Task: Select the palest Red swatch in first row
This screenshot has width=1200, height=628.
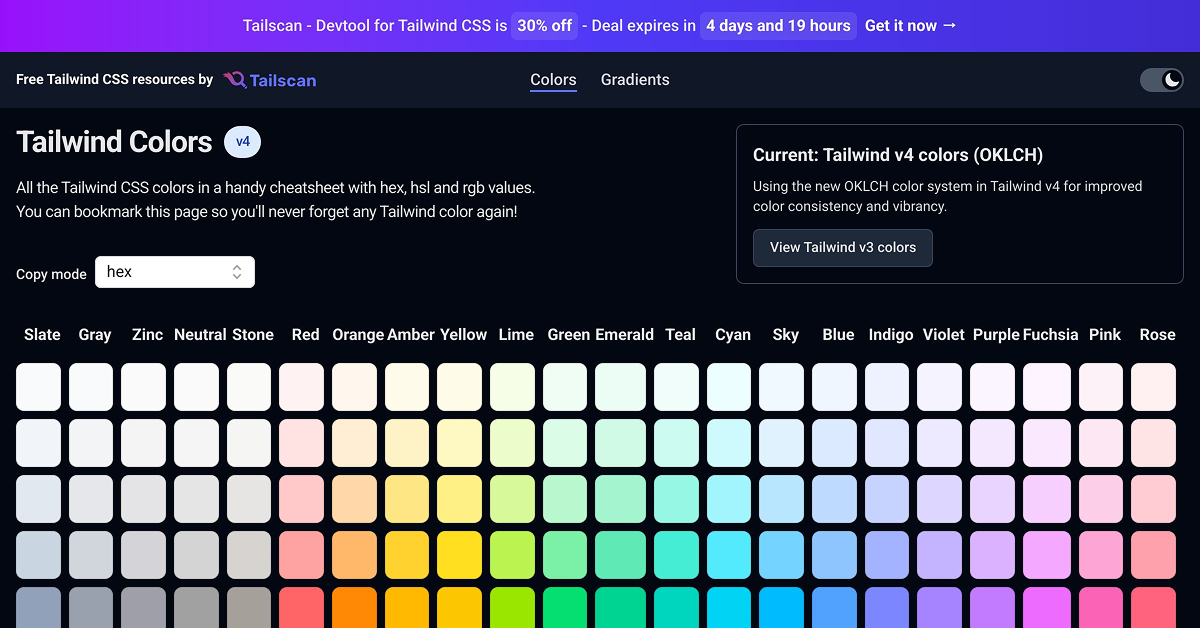Action: (301, 386)
